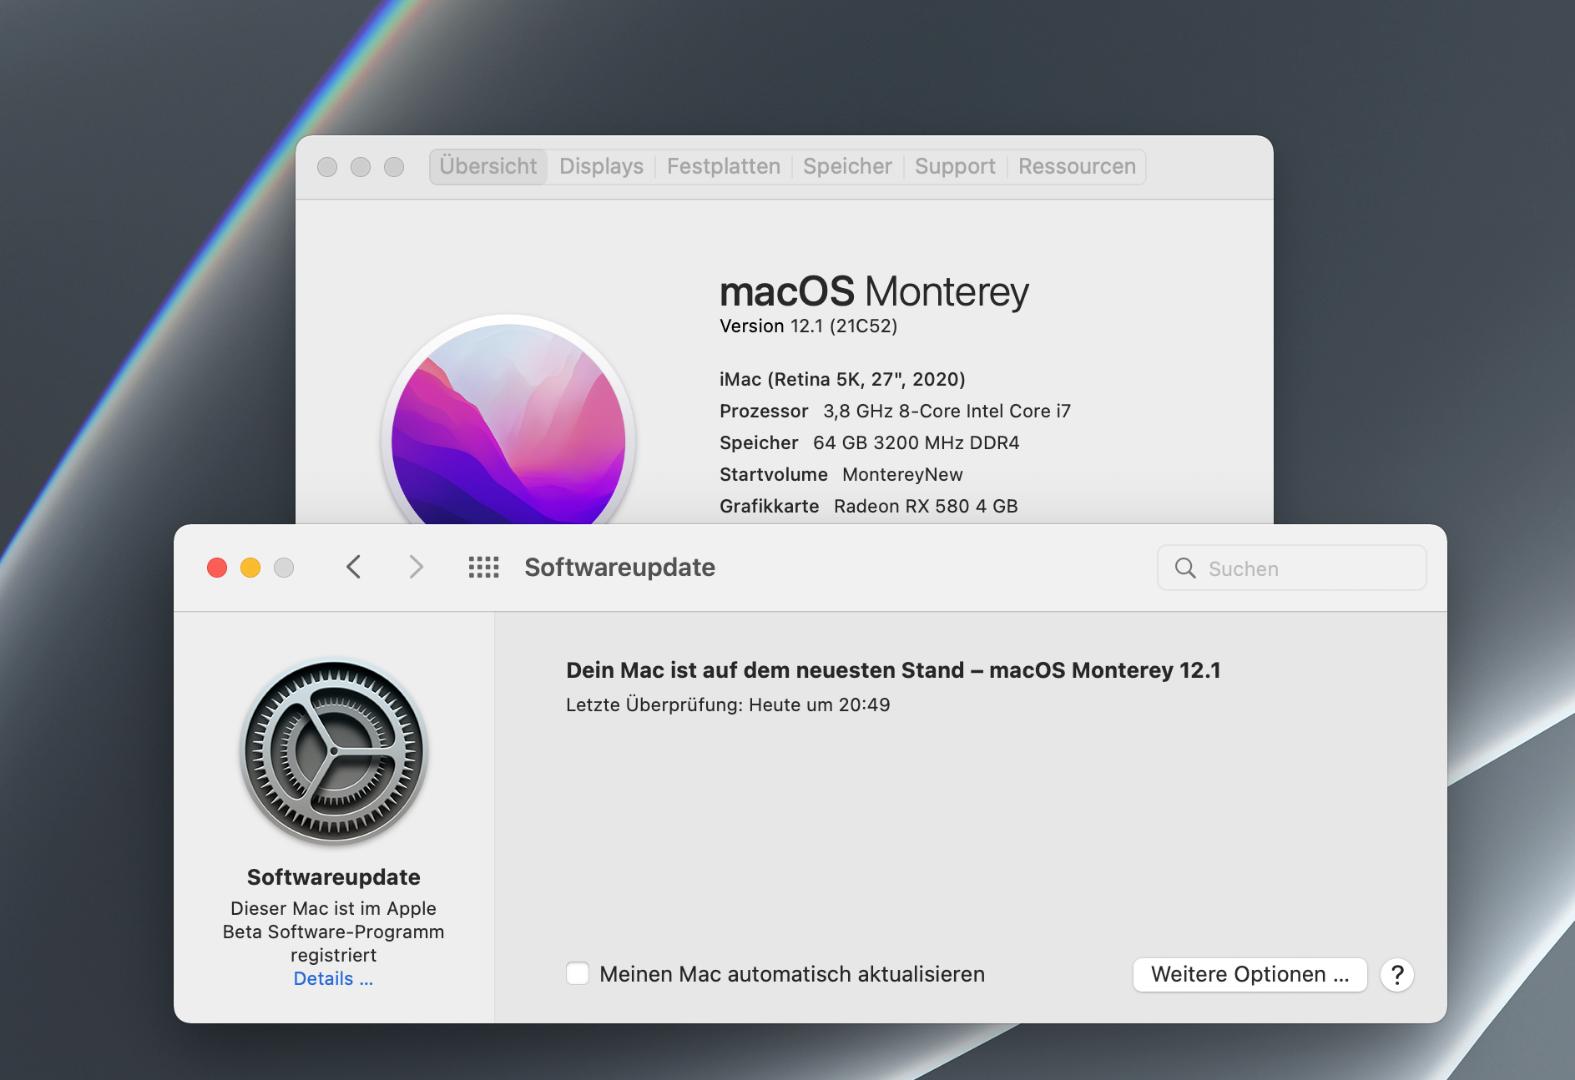The height and width of the screenshot is (1080, 1575).
Task: Open the Details link for Beta program
Action: point(333,979)
